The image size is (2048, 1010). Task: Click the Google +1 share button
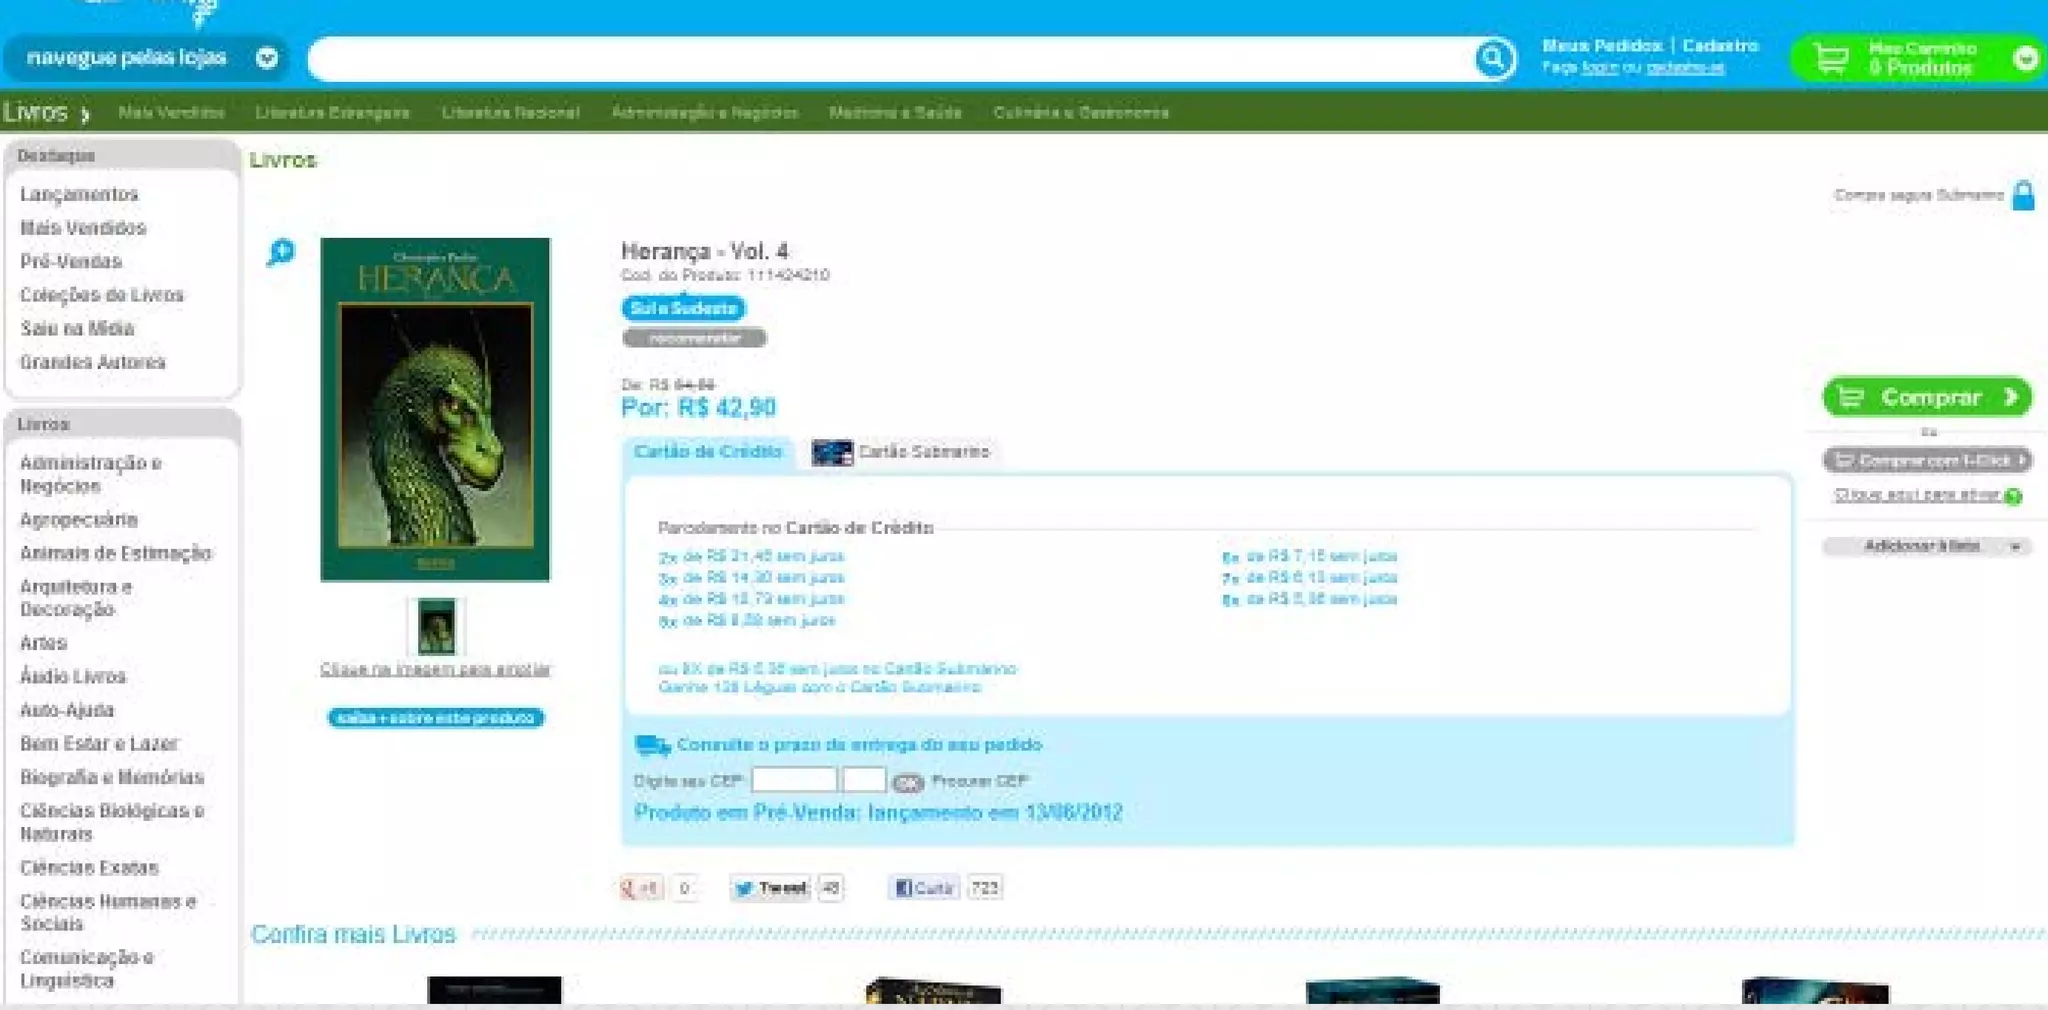pyautogui.click(x=641, y=887)
